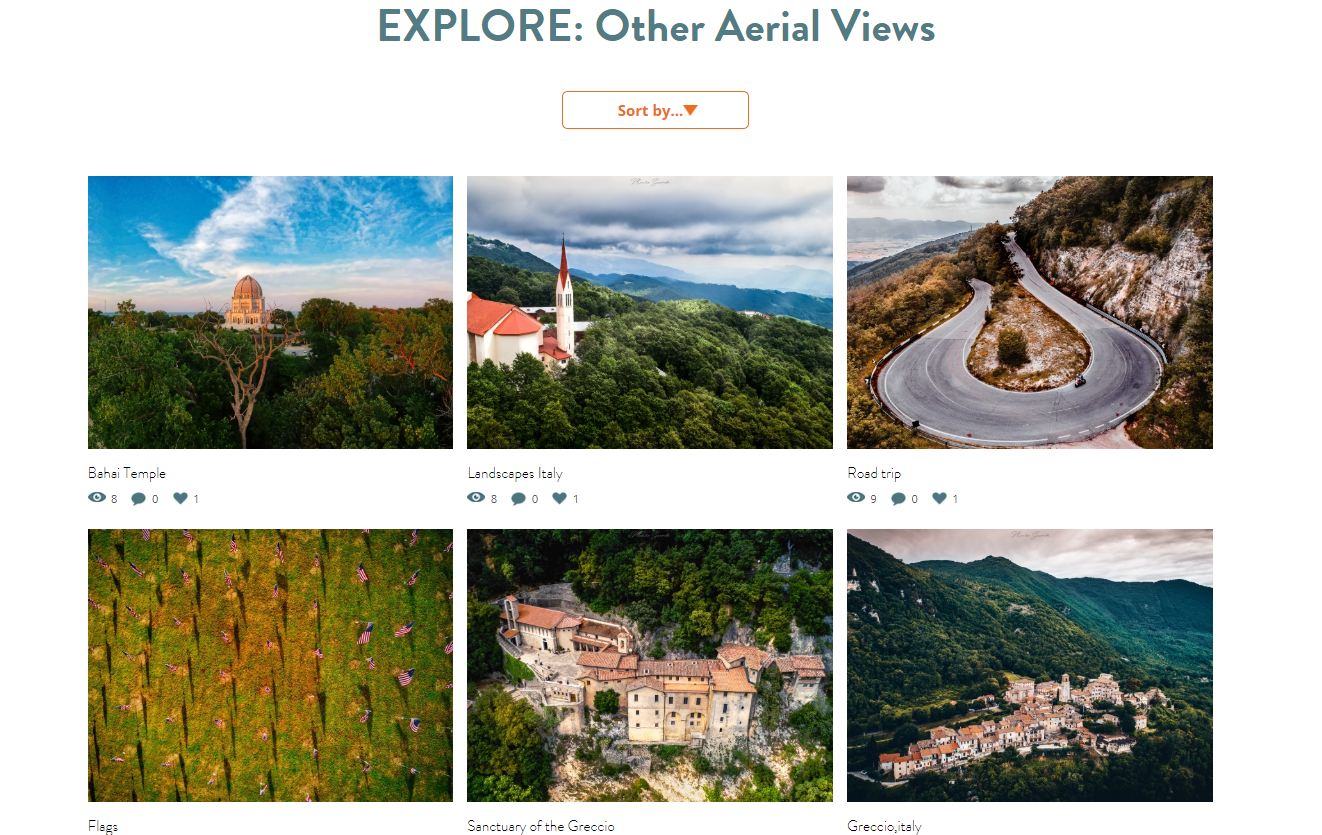This screenshot has height=835, width=1322.
Task: Open the Road trip hairpin road photo
Action: coord(1030,312)
